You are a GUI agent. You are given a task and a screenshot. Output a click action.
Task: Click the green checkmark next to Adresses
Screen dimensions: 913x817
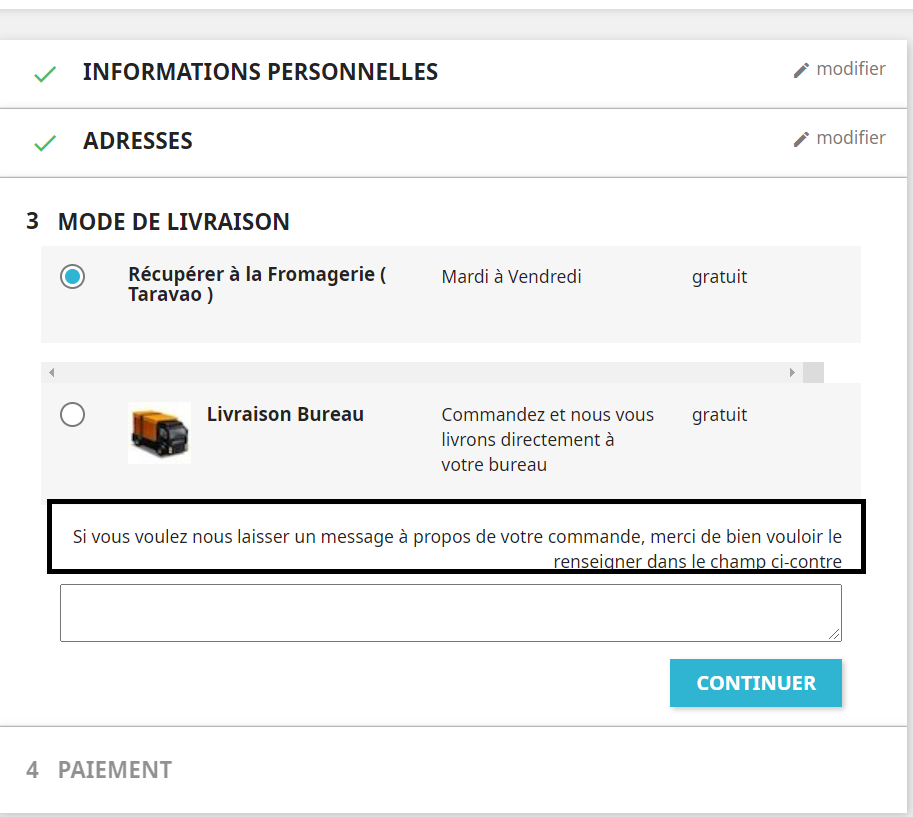[45, 143]
